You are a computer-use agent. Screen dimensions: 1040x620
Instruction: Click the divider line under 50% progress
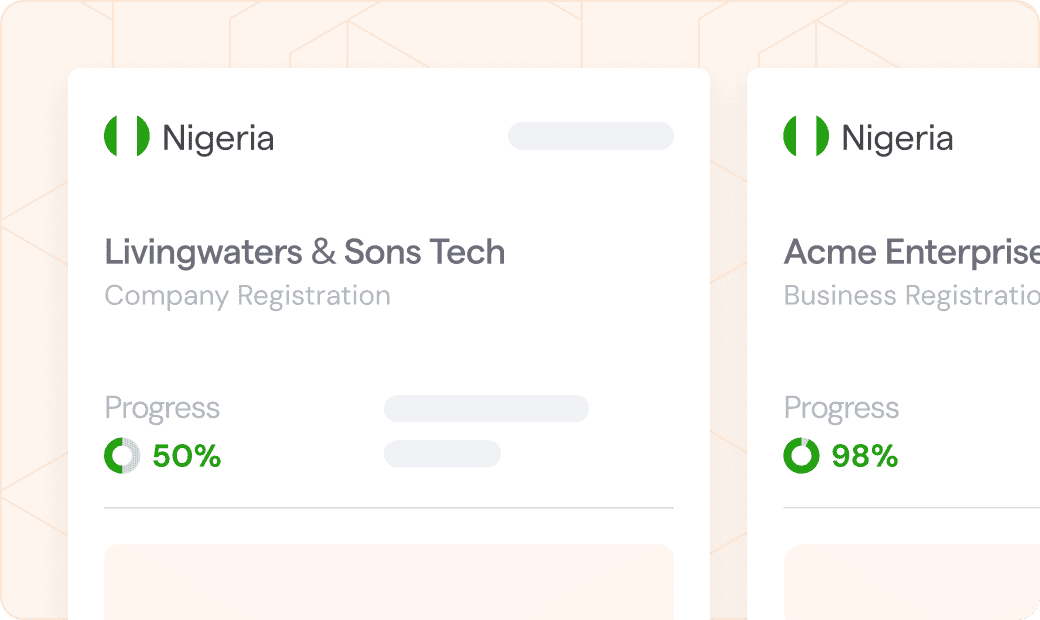(388, 508)
